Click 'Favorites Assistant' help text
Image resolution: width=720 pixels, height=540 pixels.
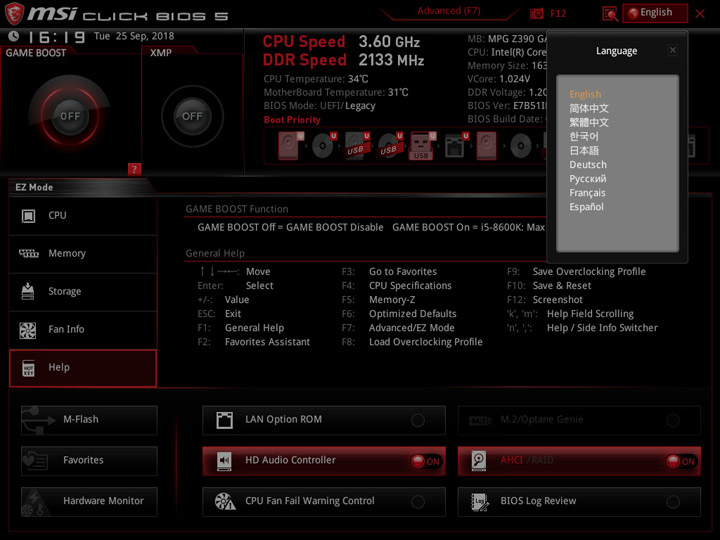tap(267, 342)
